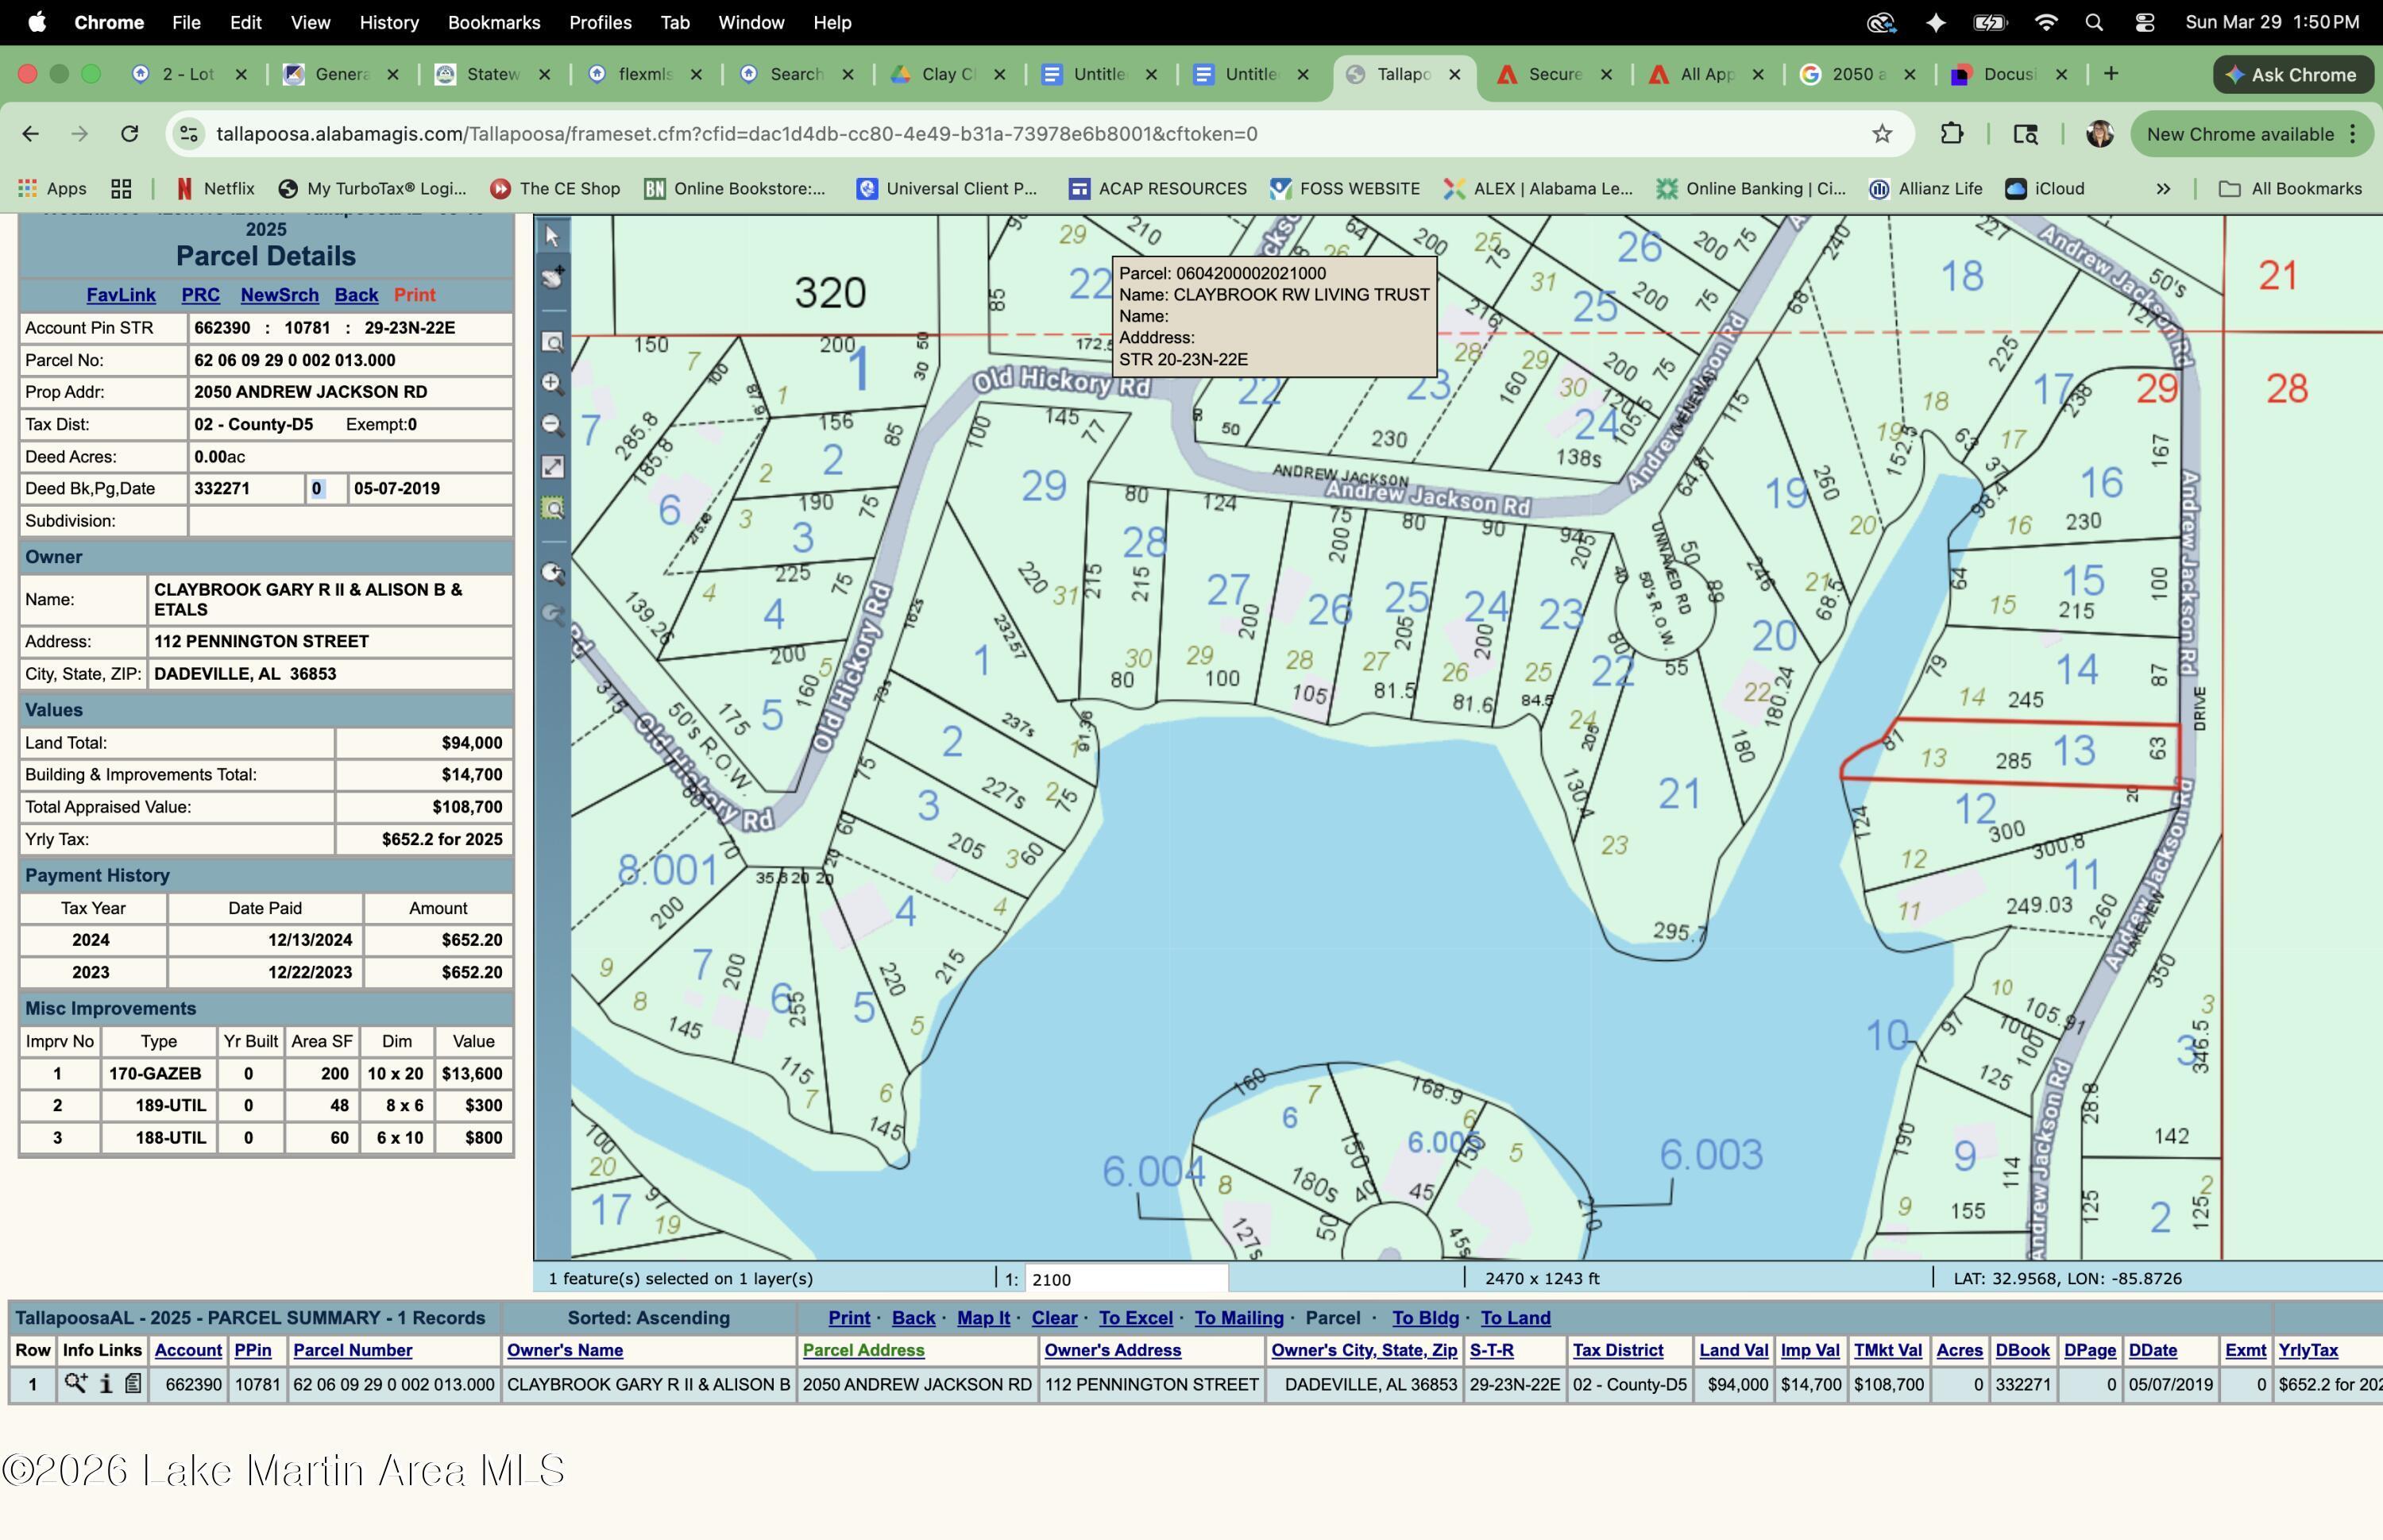The image size is (2383, 1540).
Task: Close the Tallapoosa tab
Action: (1455, 74)
